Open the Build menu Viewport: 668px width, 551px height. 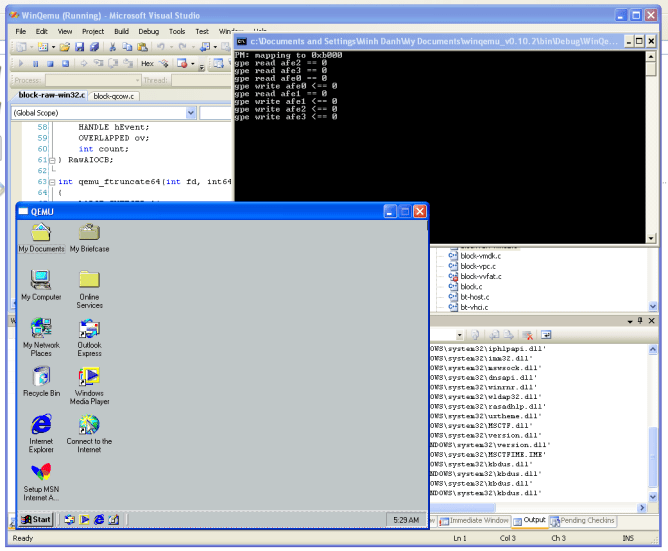(x=121, y=31)
